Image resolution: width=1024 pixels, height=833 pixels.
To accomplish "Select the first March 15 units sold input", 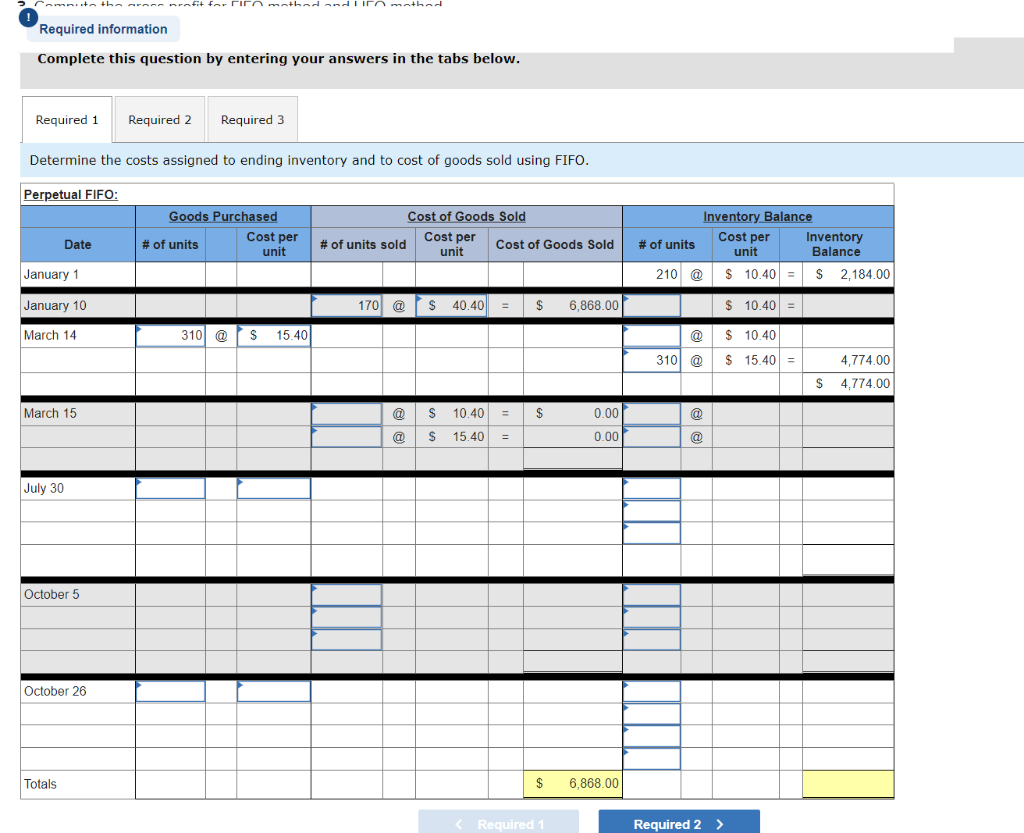I will tap(346, 413).
